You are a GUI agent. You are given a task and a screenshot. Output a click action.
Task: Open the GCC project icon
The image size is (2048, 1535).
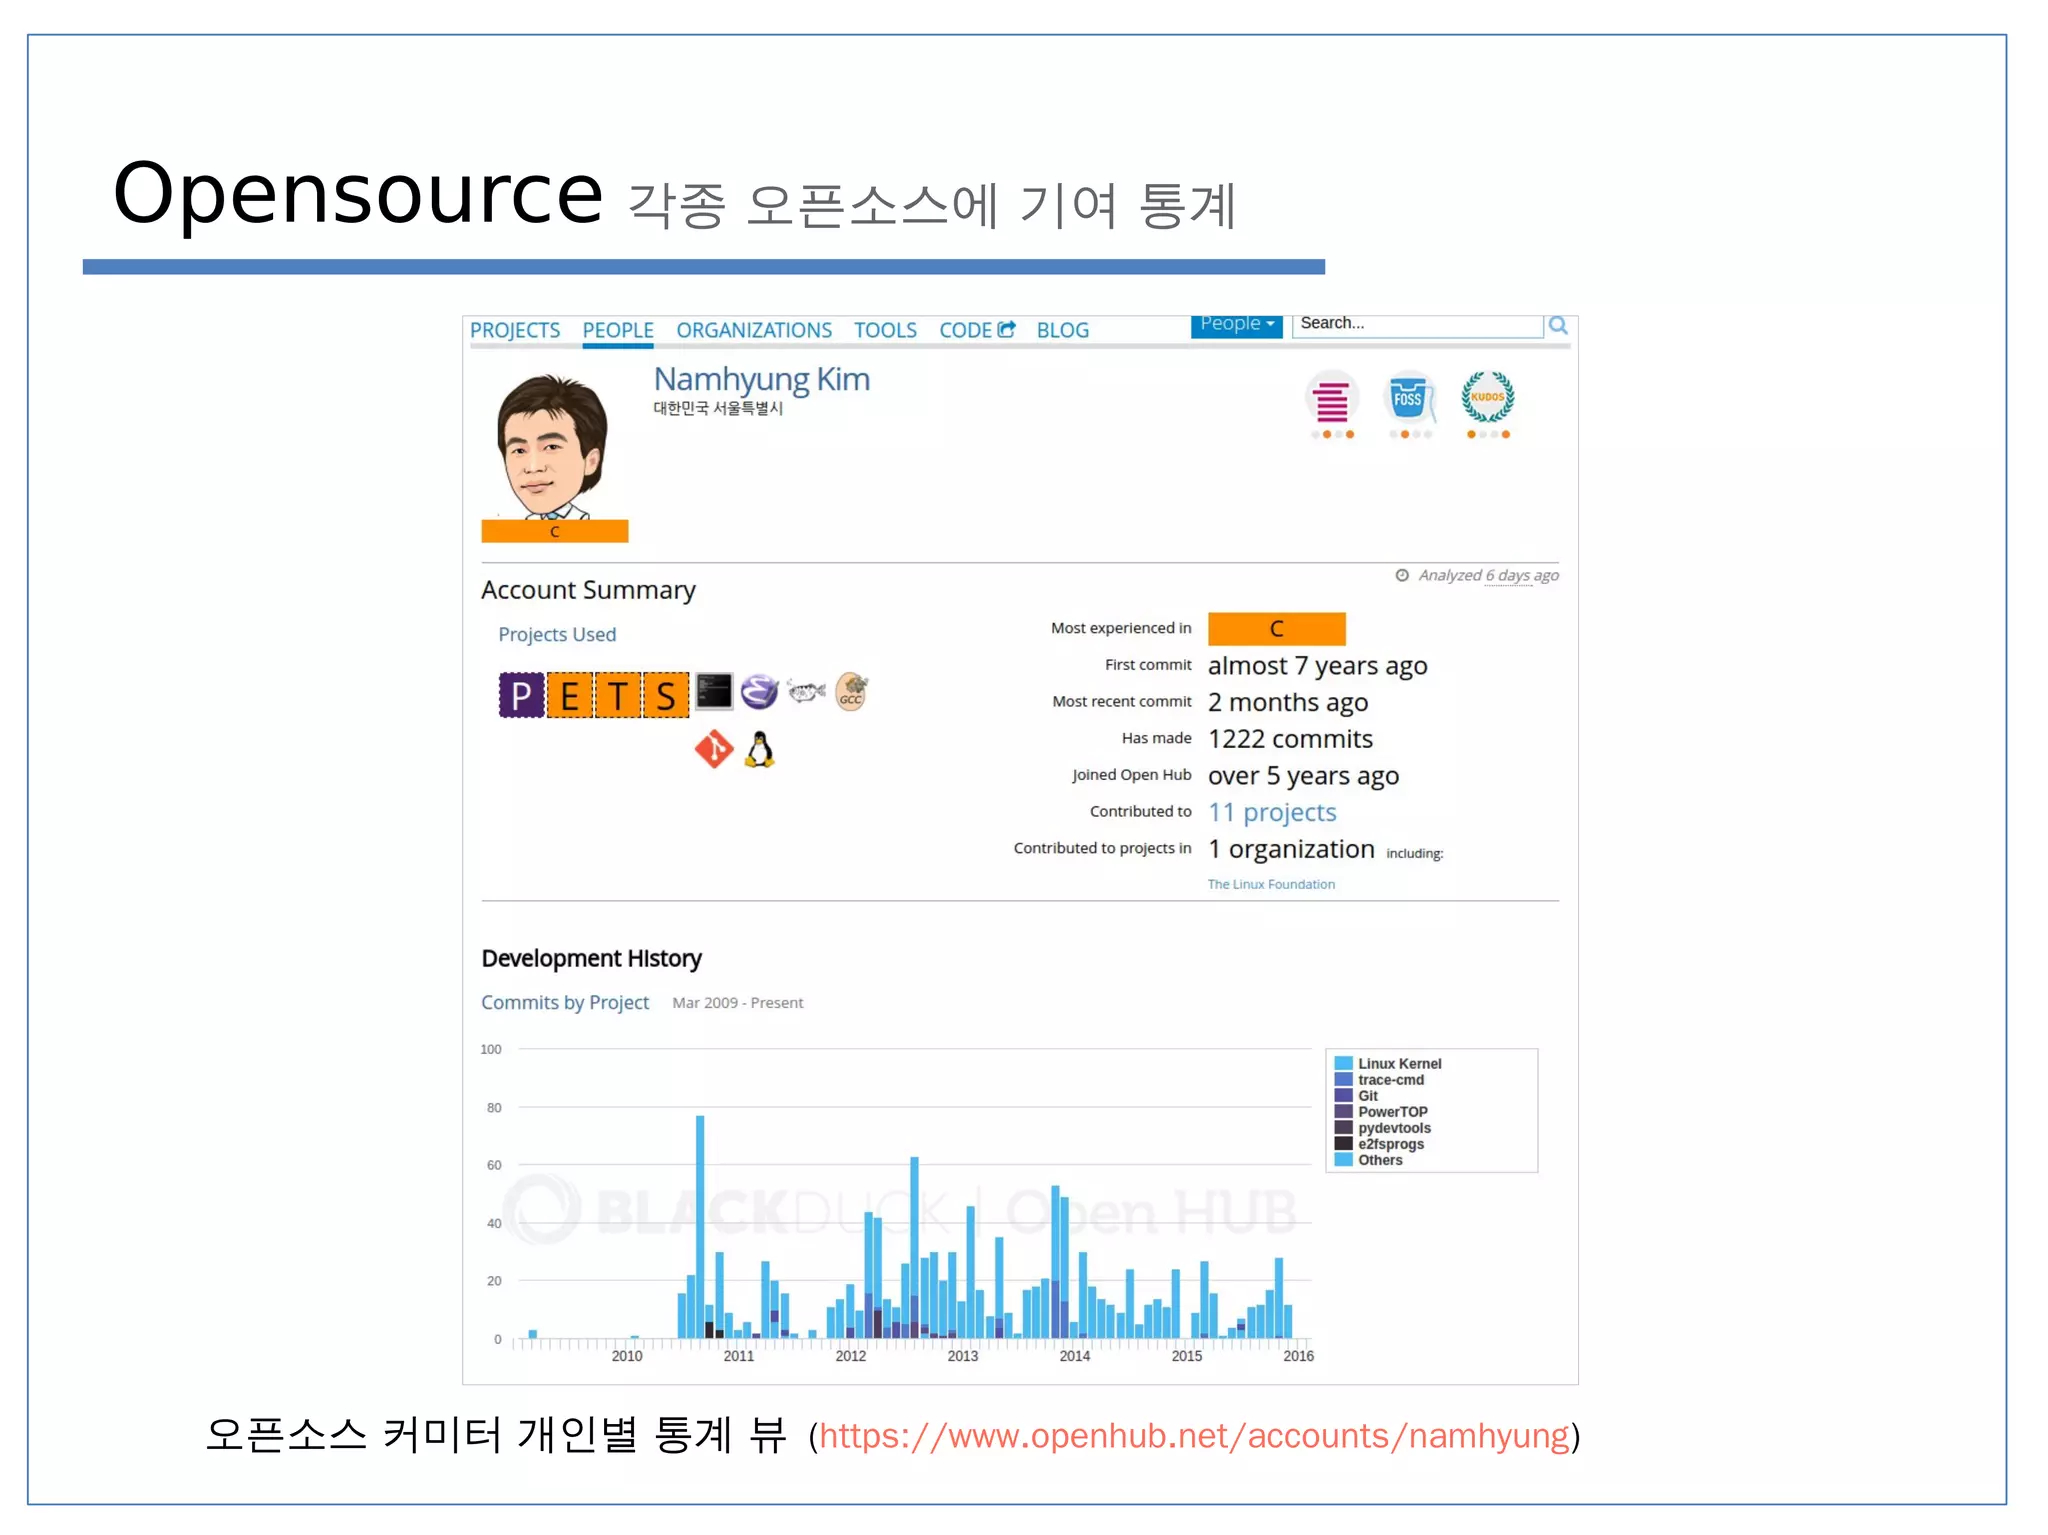click(851, 691)
